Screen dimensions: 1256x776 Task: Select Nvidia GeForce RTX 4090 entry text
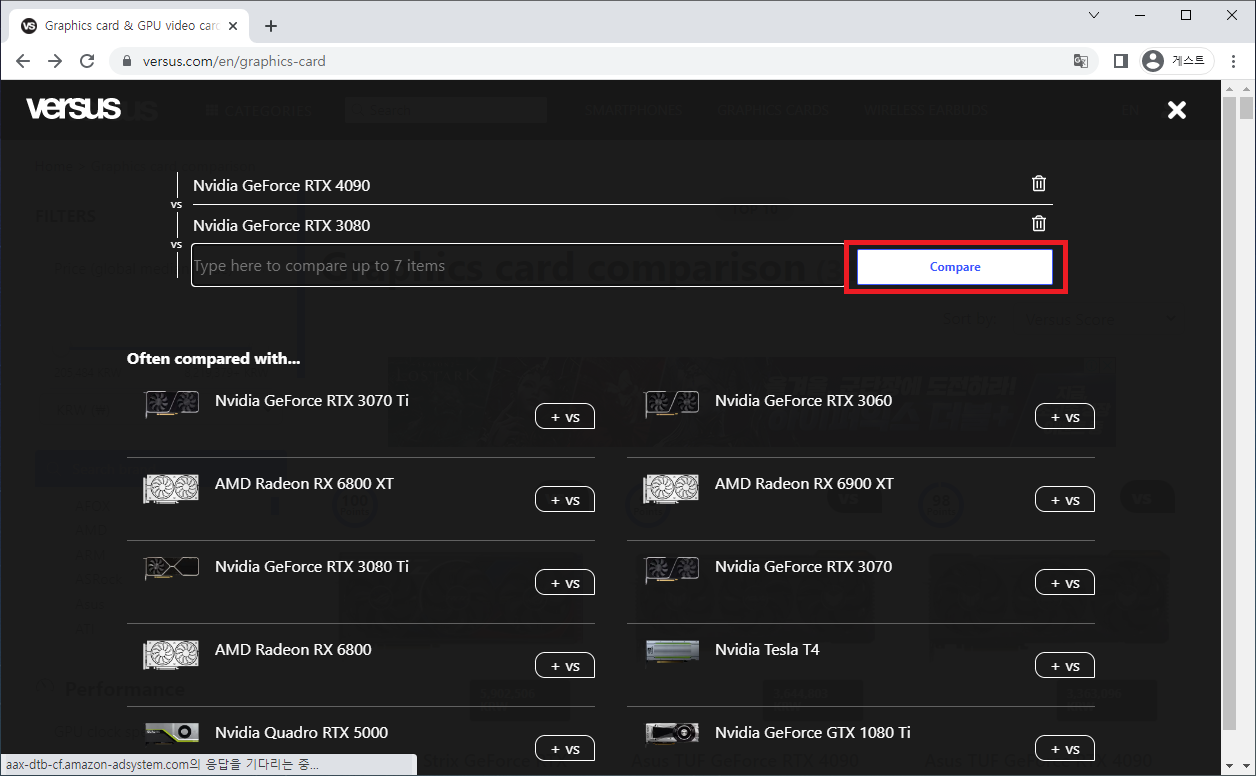[x=282, y=186]
